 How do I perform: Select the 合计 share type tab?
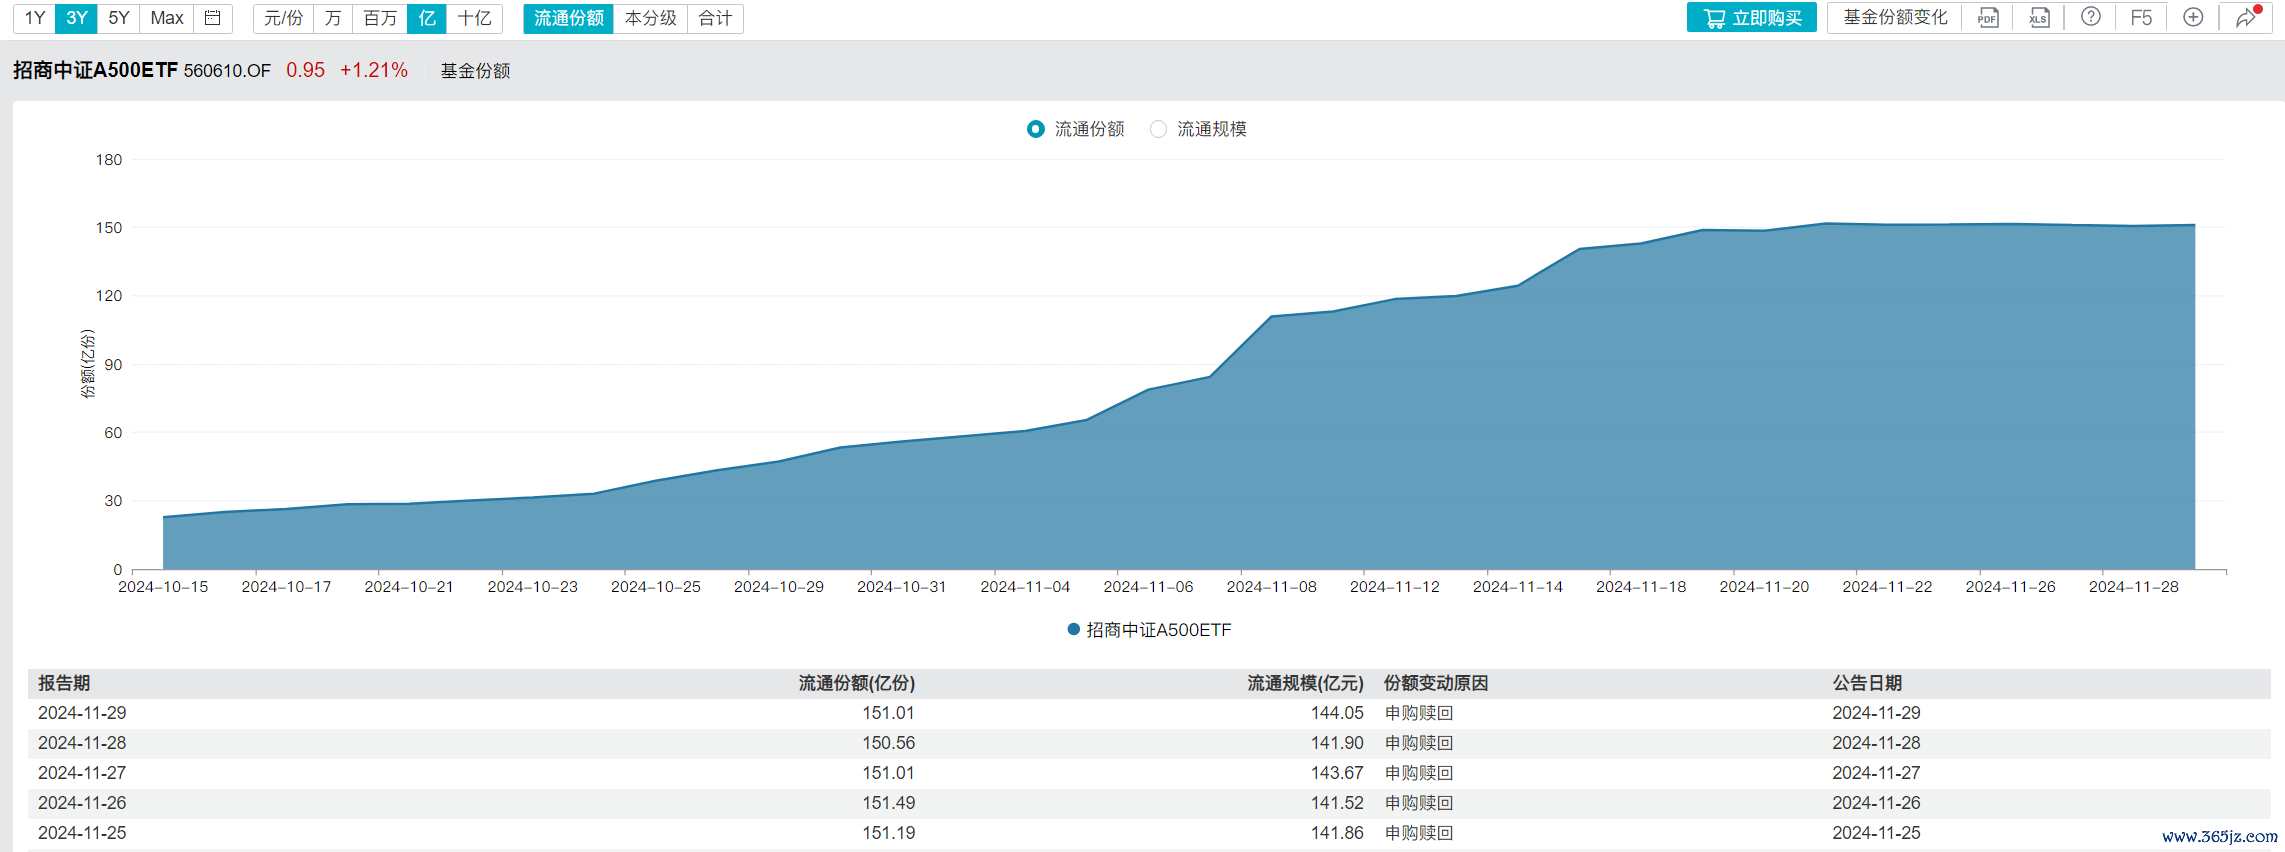tap(715, 18)
